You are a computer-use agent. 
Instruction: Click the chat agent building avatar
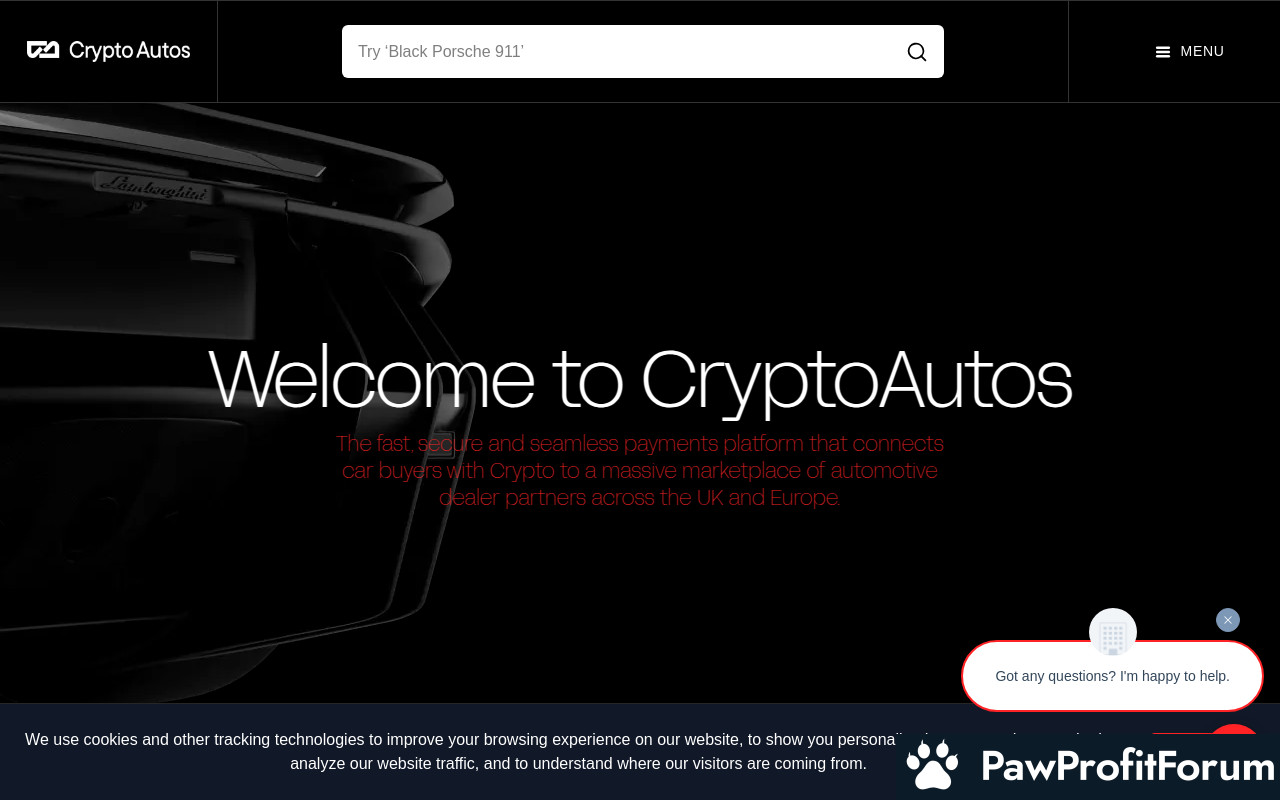point(1113,632)
